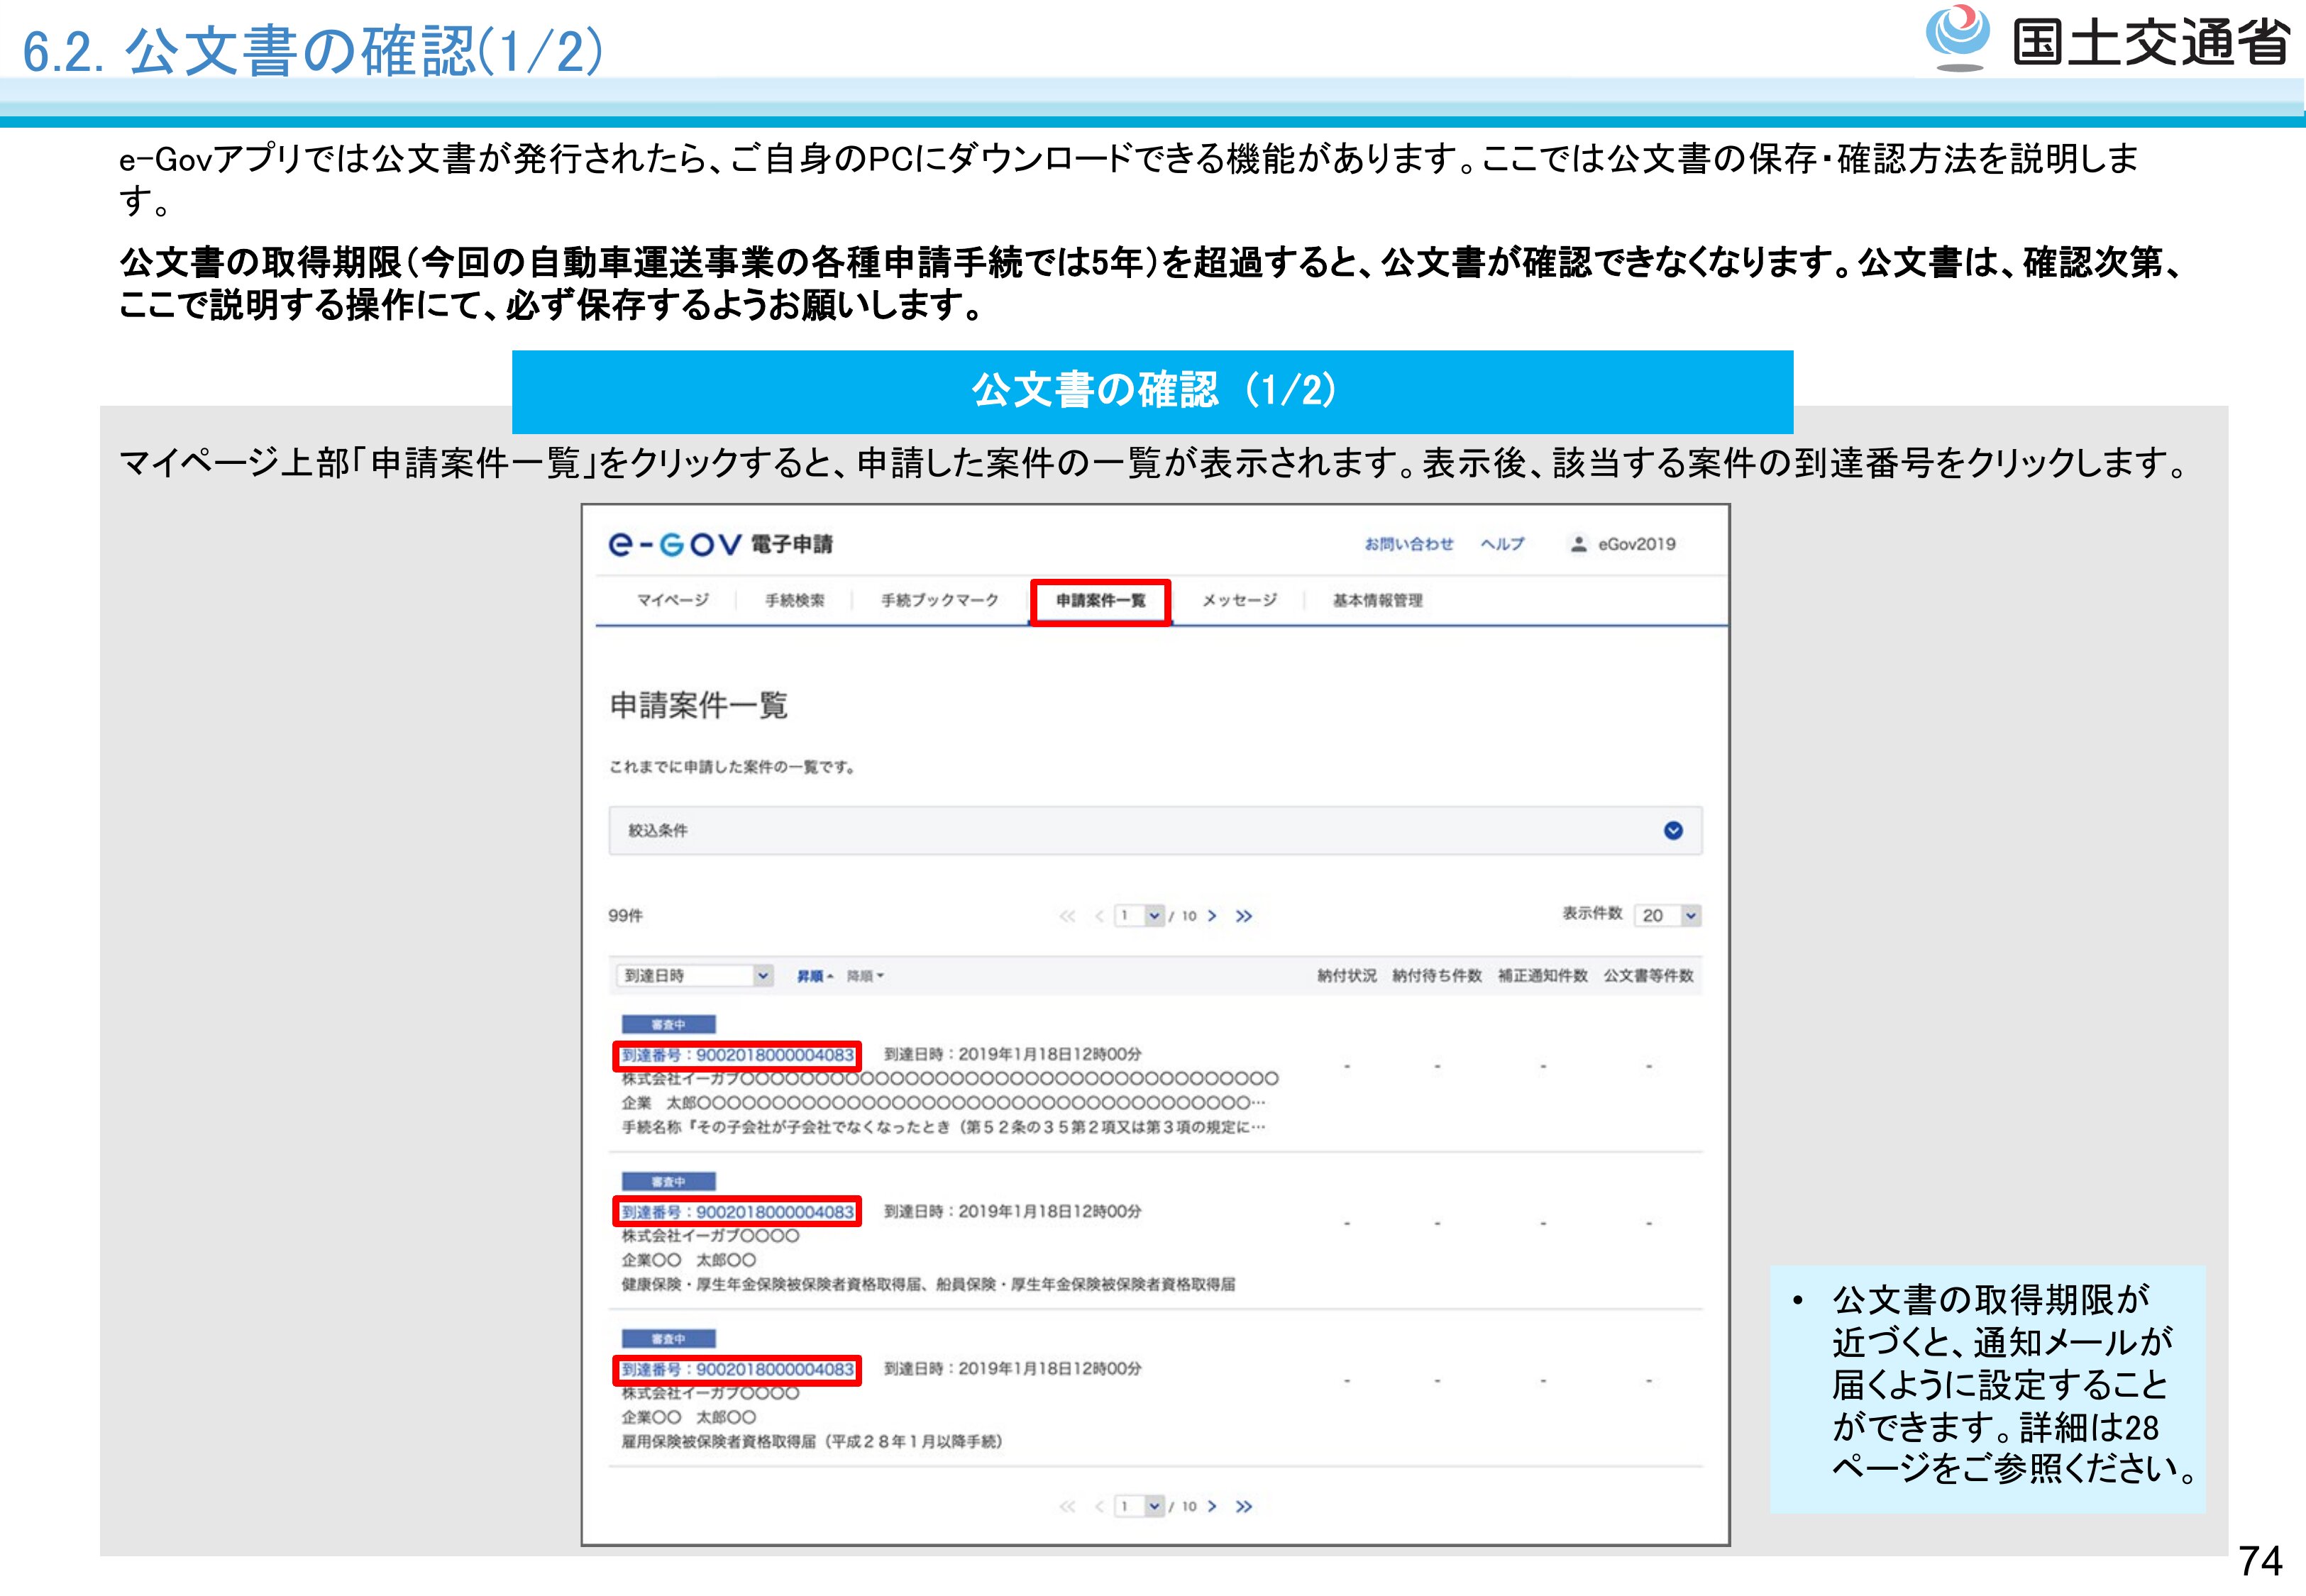2306x1596 pixels.
Task: Open the 到達日時 sort field dropdown
Action: (763, 975)
